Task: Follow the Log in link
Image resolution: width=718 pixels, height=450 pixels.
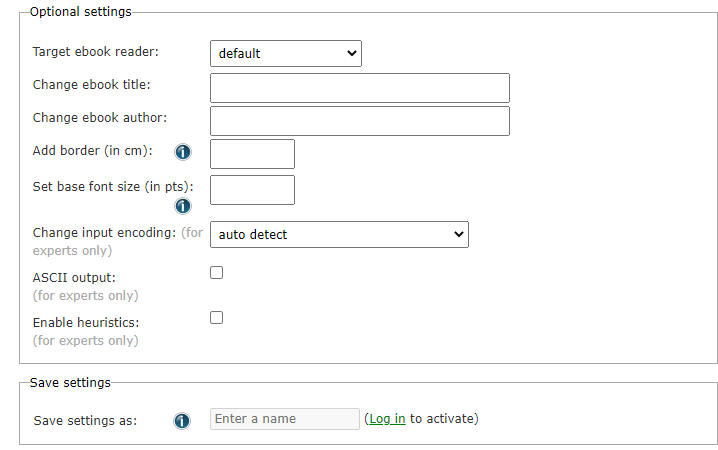Action: [387, 419]
